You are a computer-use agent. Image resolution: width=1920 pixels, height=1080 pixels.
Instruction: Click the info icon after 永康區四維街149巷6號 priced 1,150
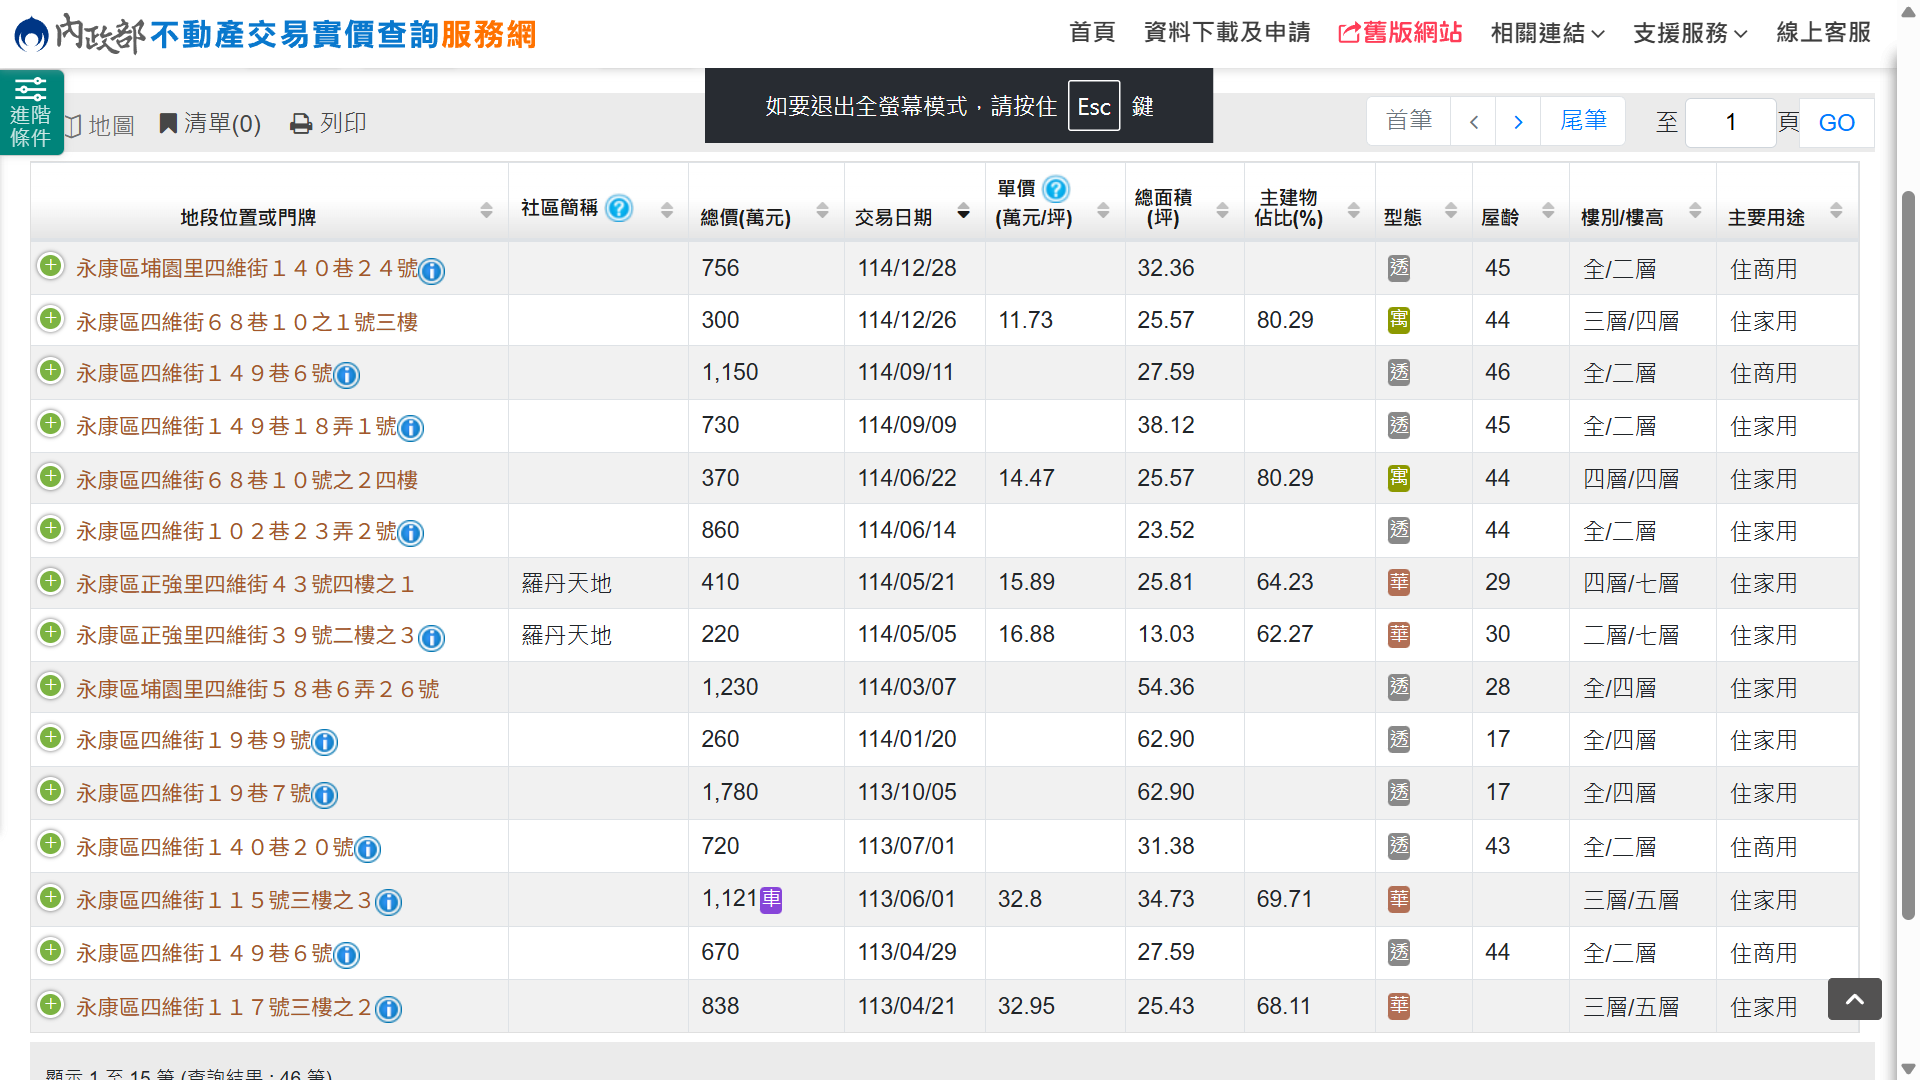click(x=347, y=375)
